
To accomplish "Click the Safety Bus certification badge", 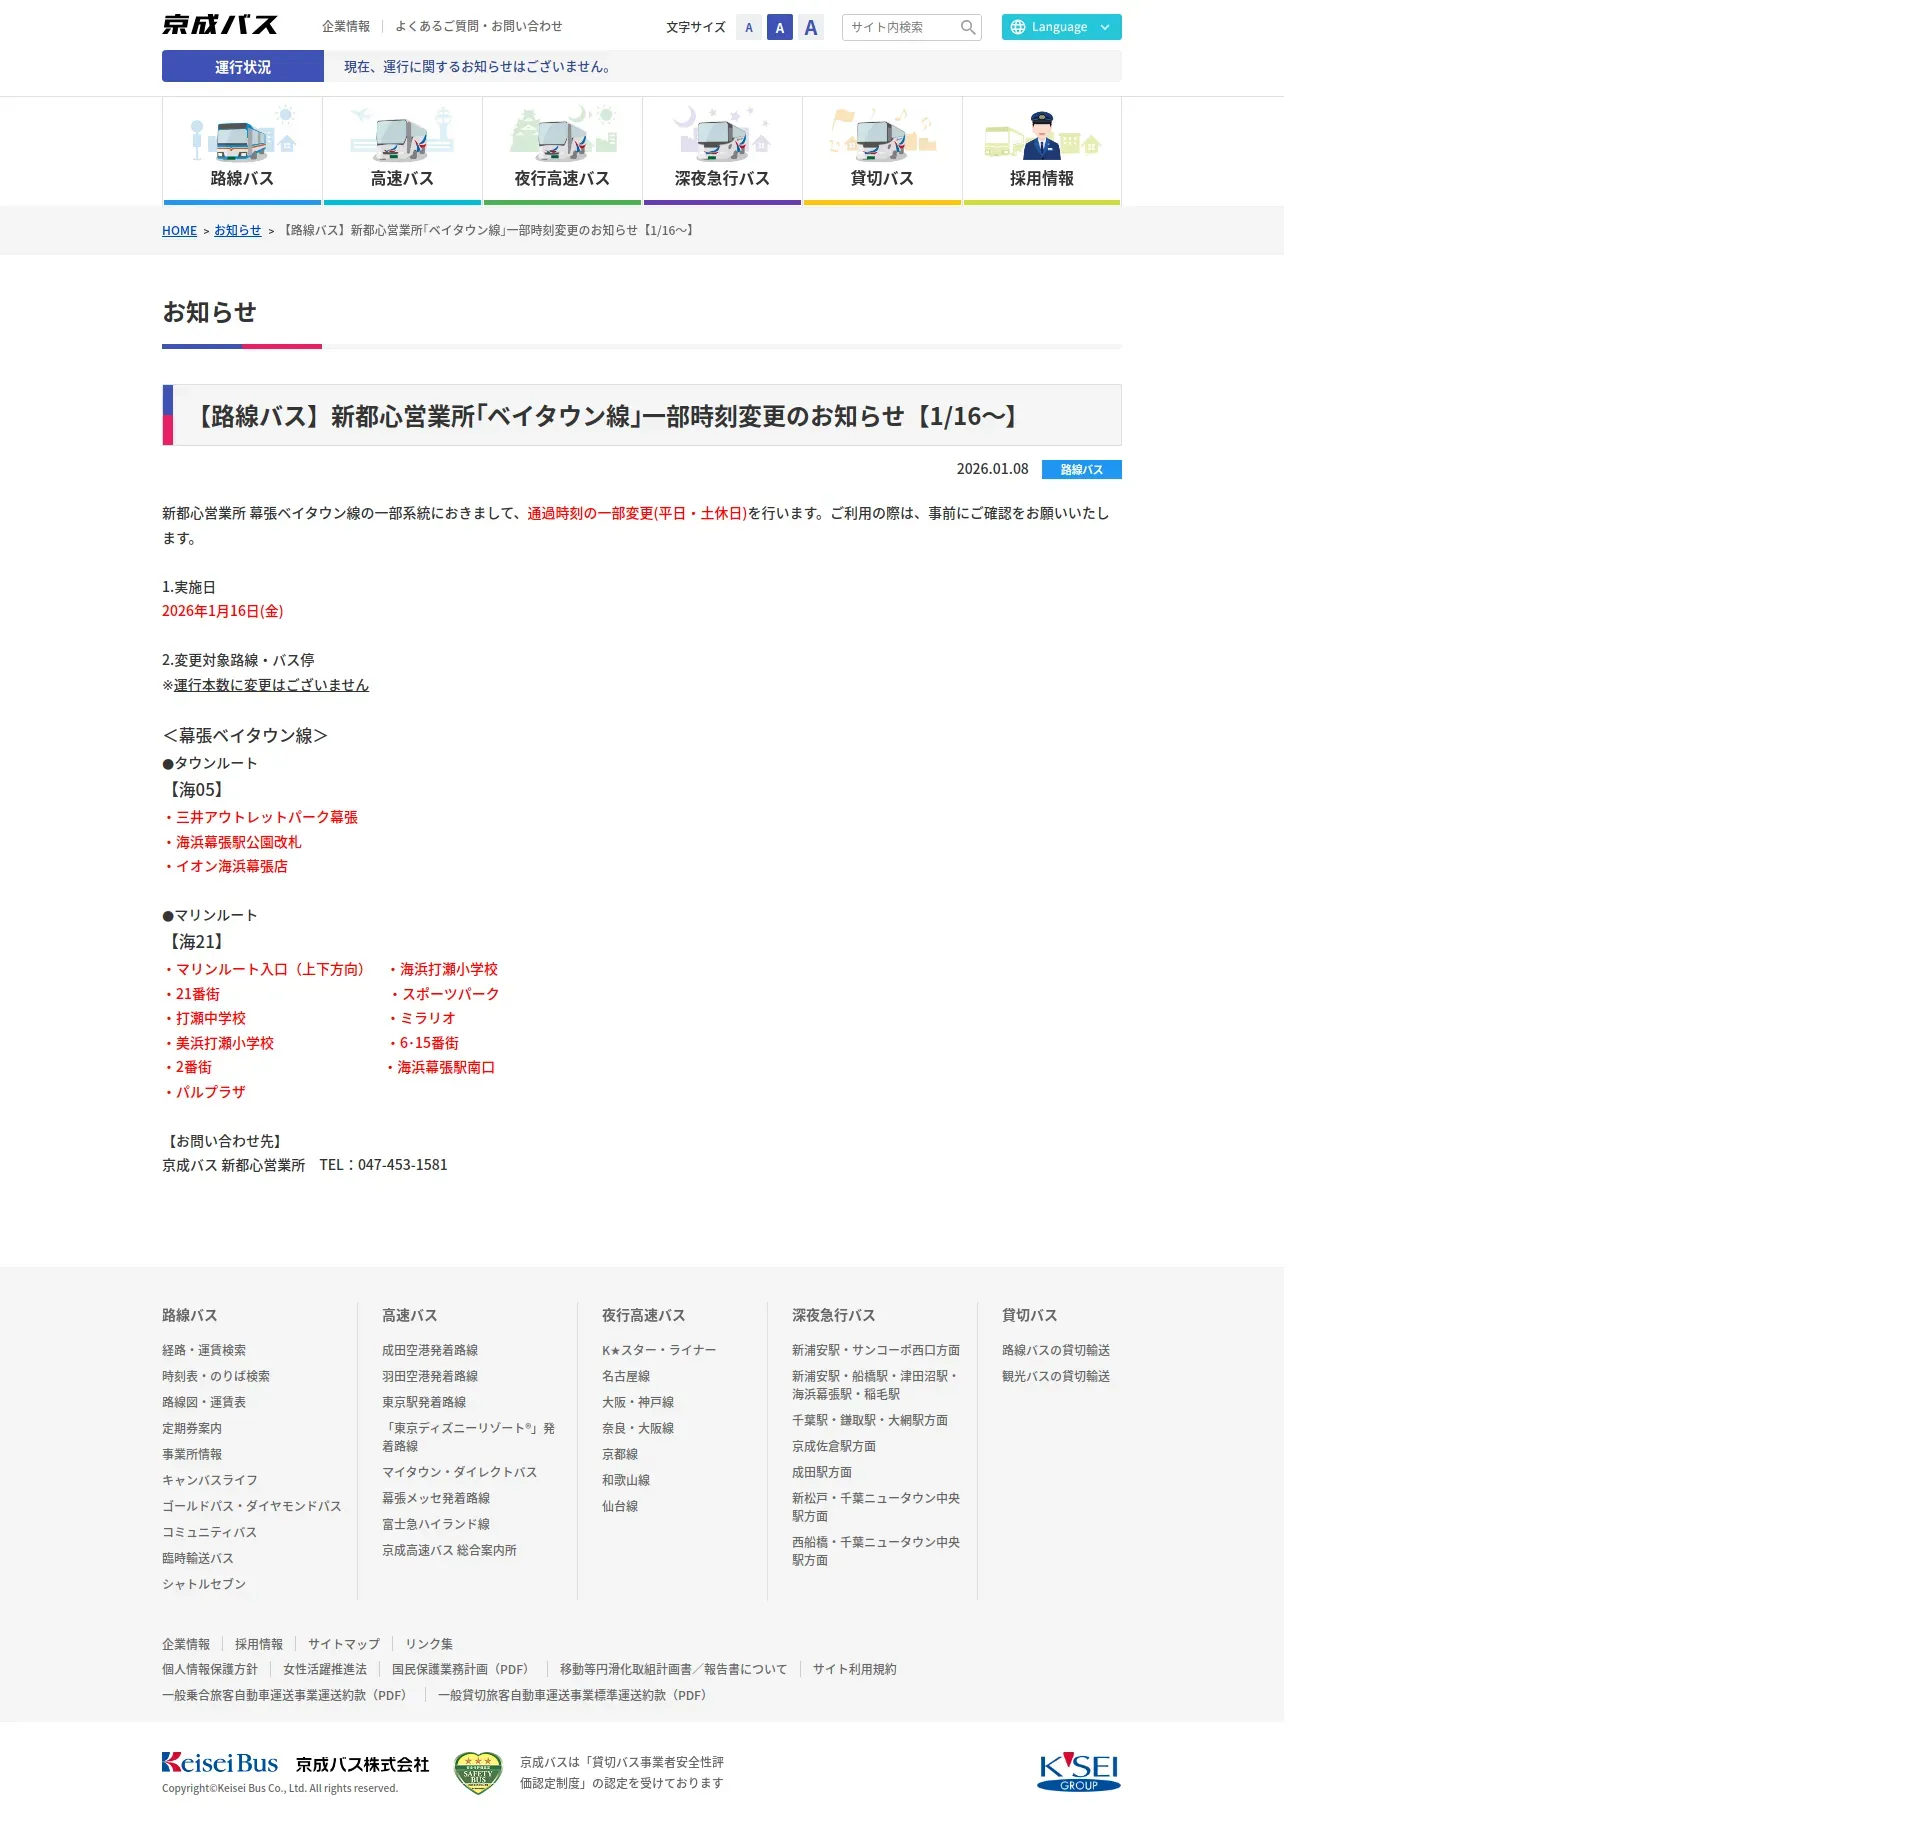I will (477, 1772).
